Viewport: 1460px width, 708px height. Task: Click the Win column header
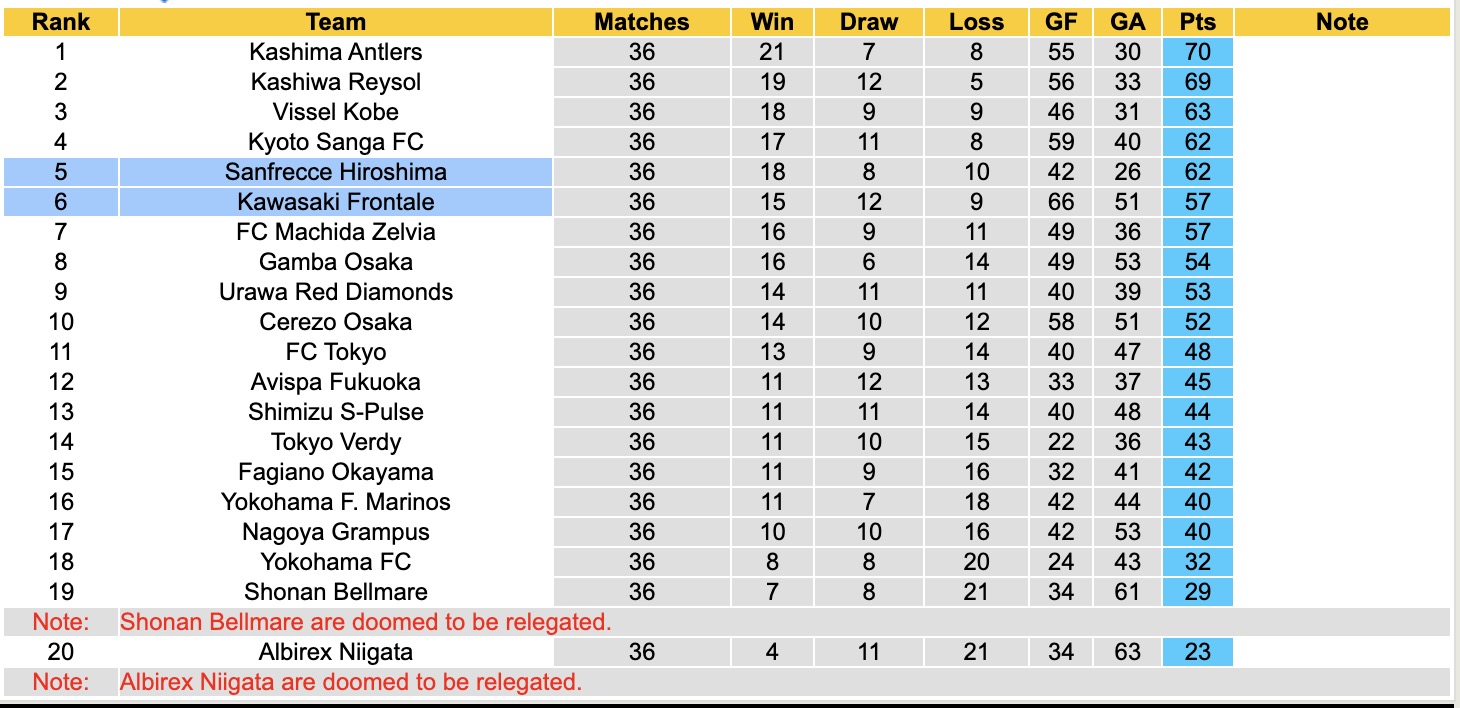coord(772,22)
